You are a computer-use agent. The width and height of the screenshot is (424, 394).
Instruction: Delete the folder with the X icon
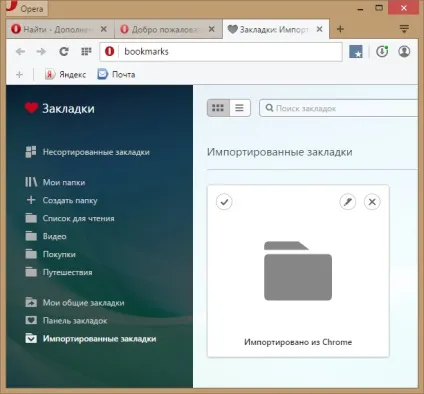[372, 202]
